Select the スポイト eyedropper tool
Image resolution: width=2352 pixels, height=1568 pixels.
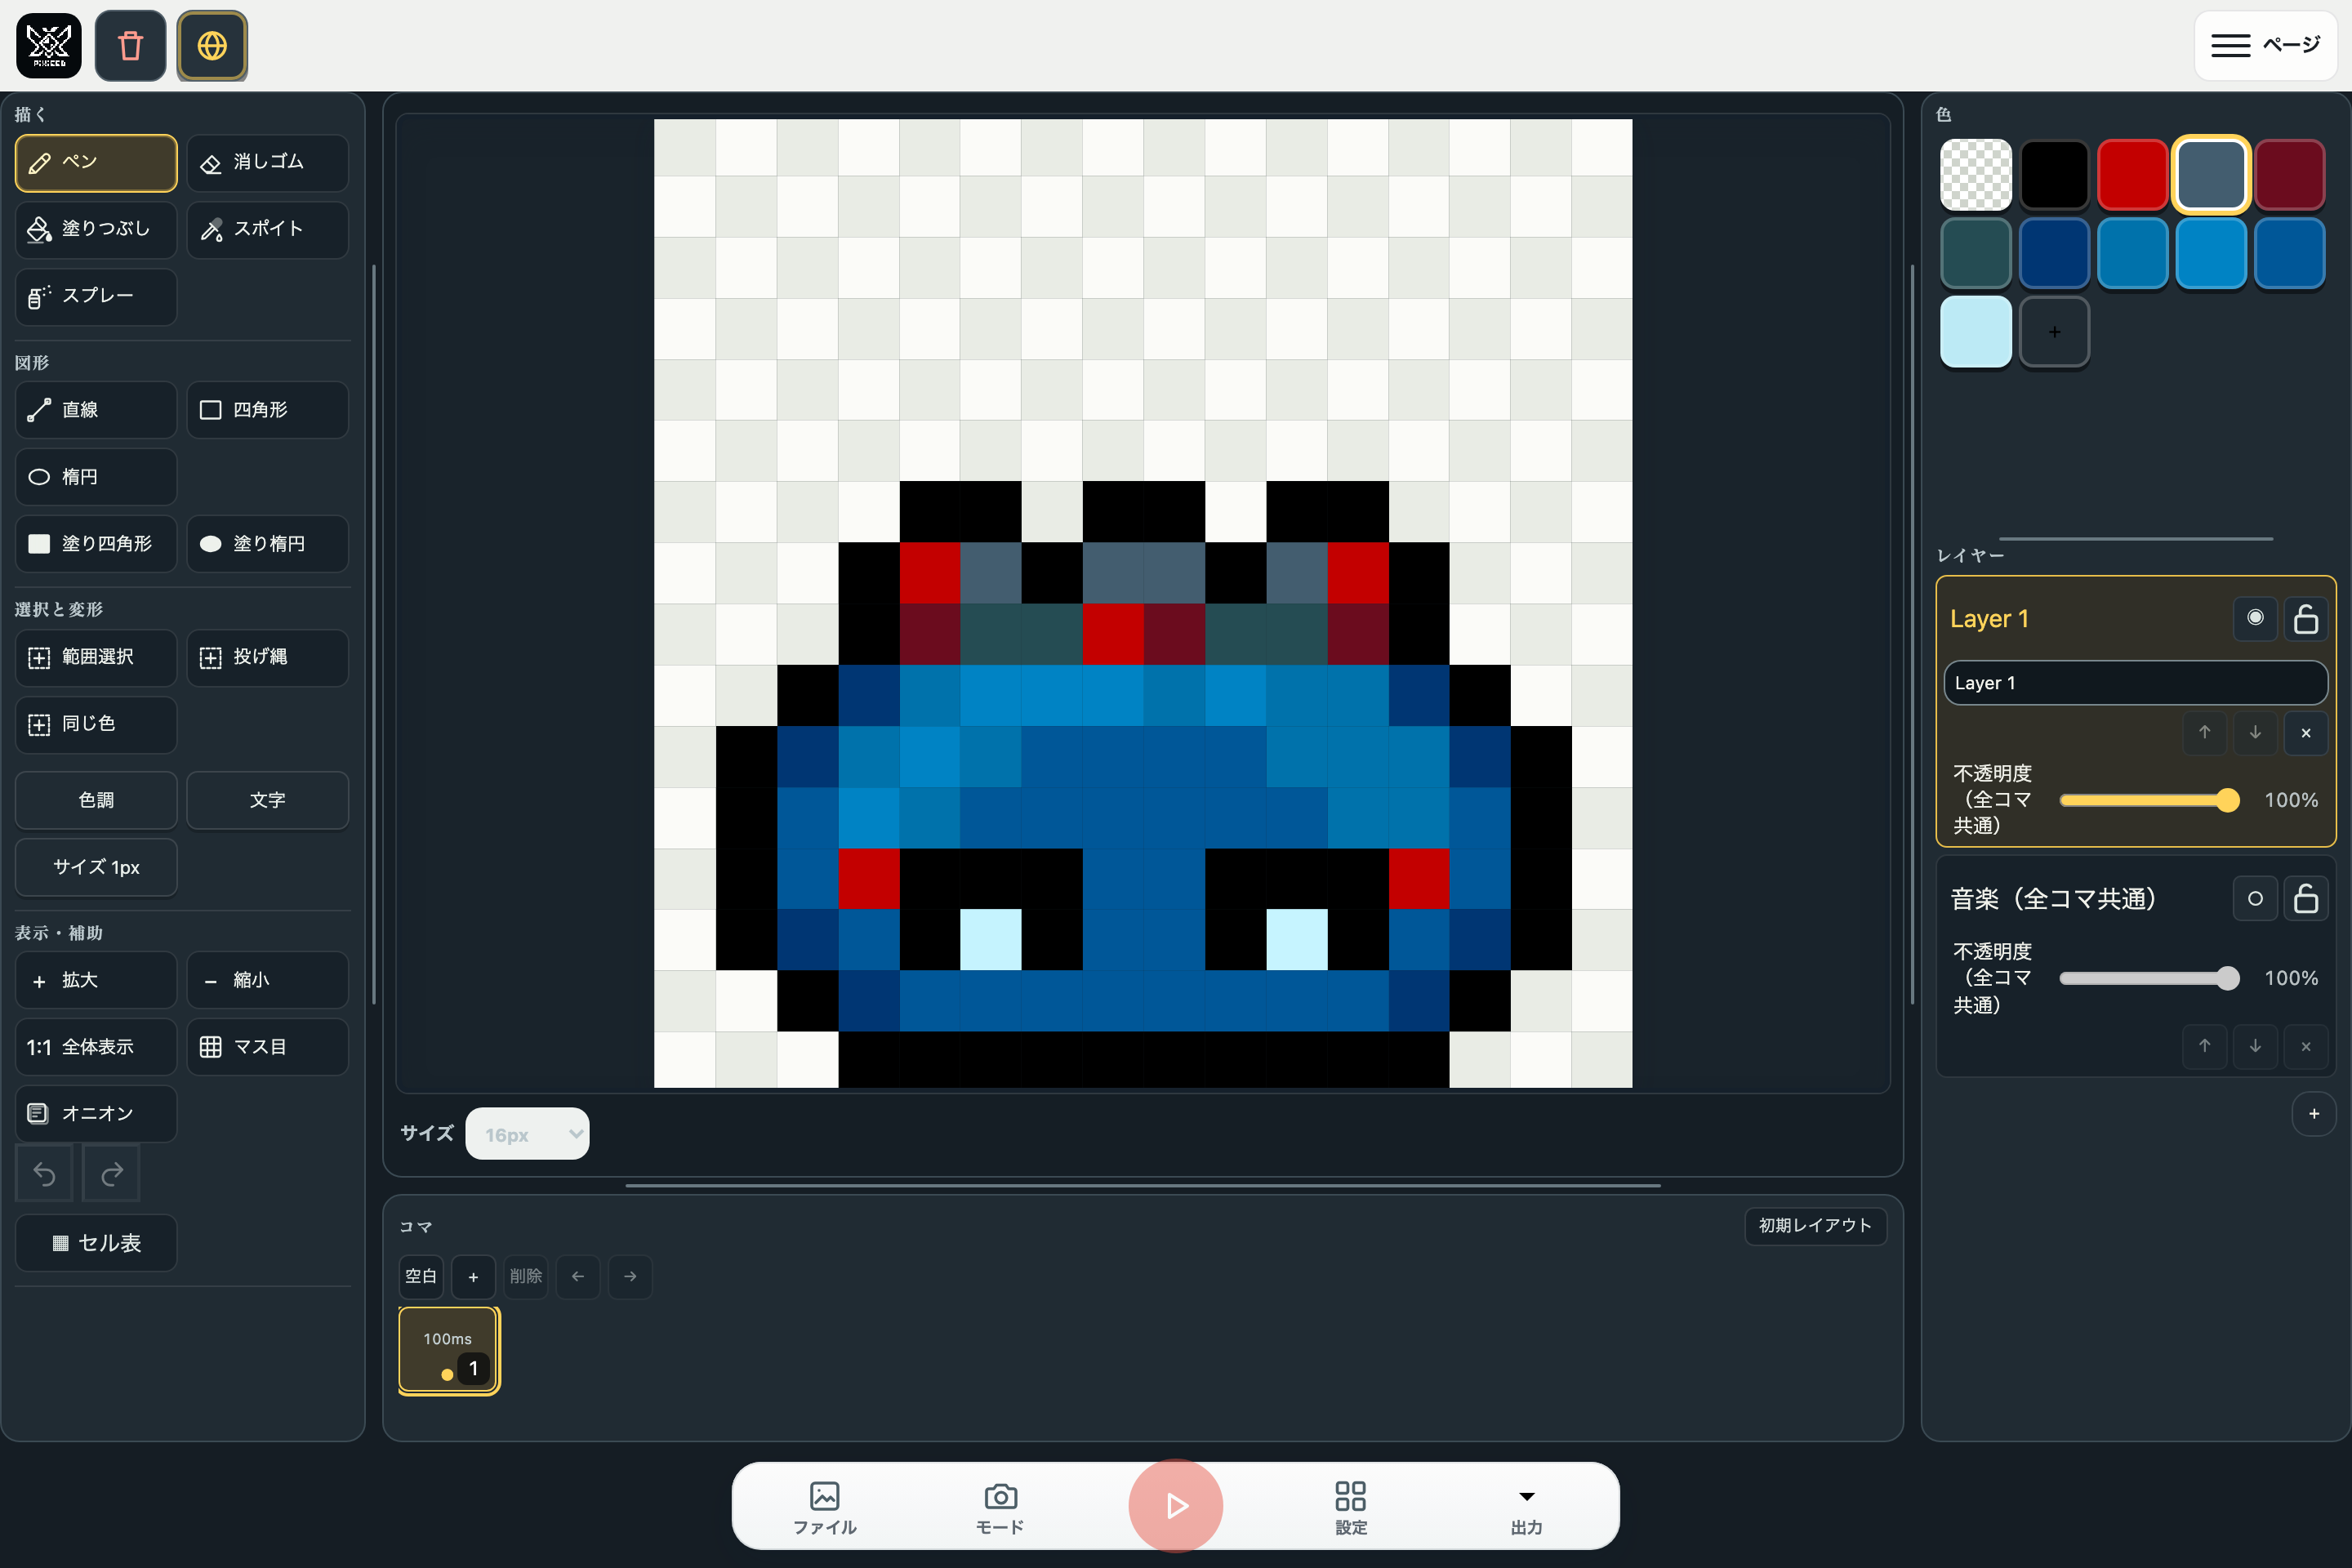[267, 229]
